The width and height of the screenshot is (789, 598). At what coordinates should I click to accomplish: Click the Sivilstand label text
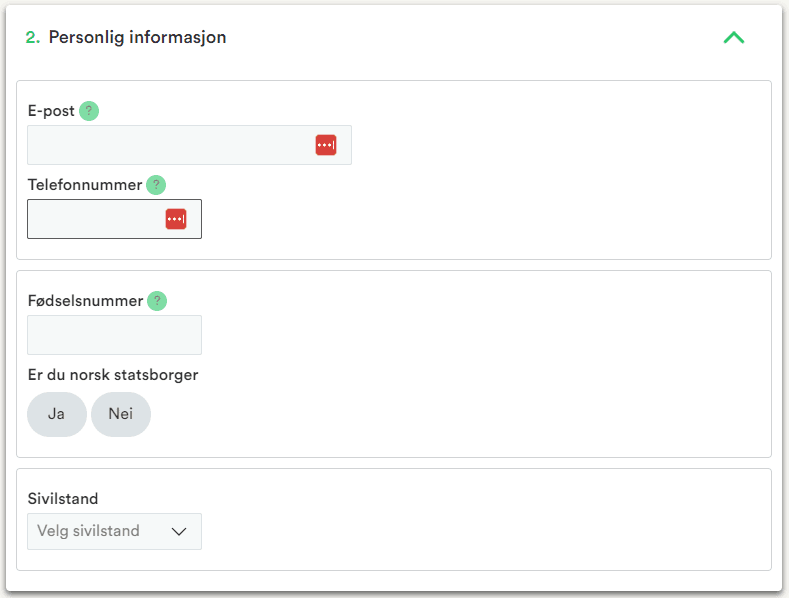[x=63, y=499]
